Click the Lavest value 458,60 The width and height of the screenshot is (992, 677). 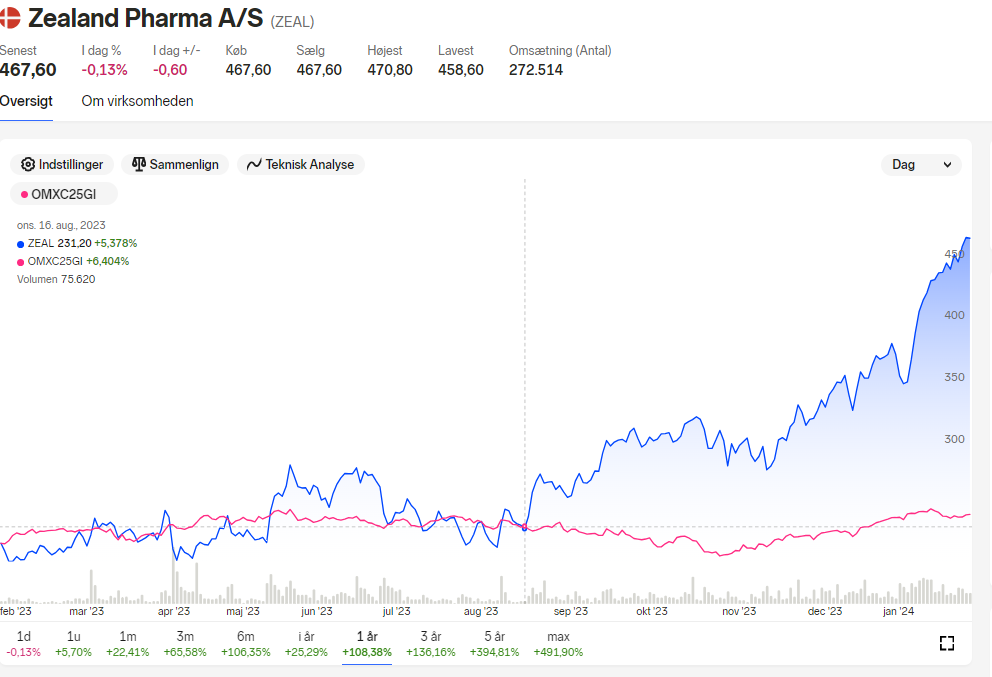(461, 70)
